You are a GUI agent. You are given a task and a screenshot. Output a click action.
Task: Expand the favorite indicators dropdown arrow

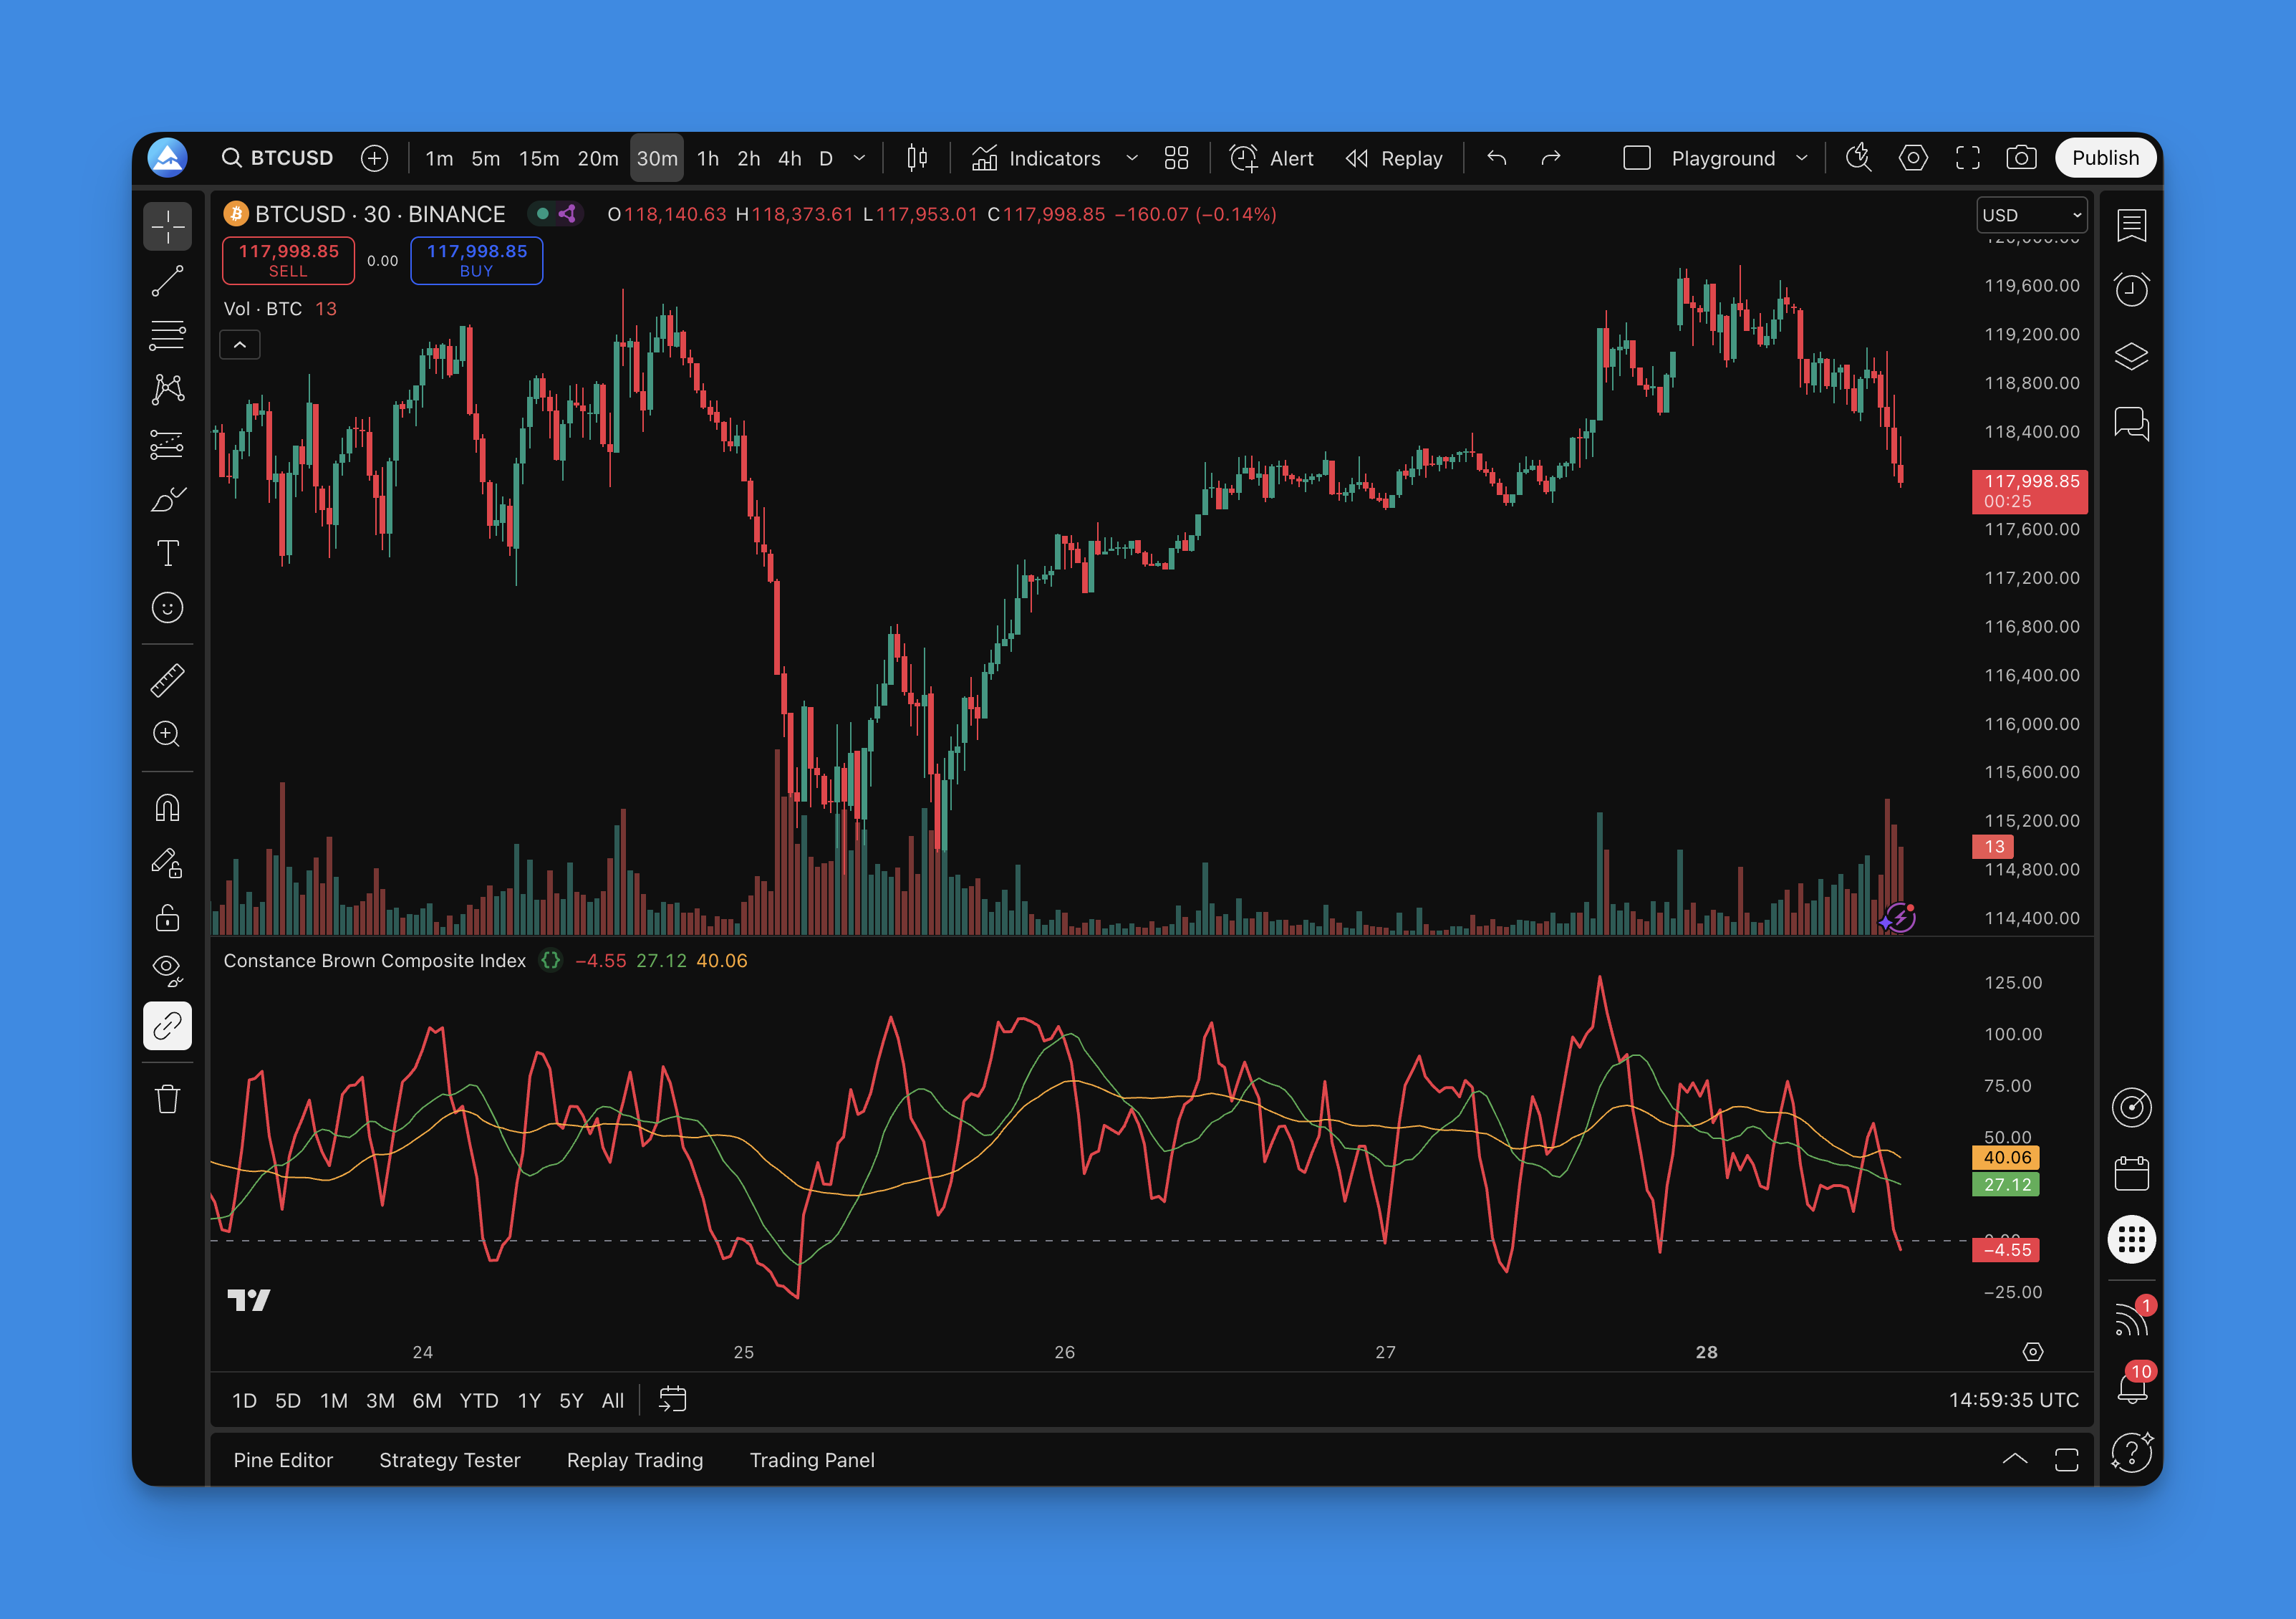(1132, 158)
